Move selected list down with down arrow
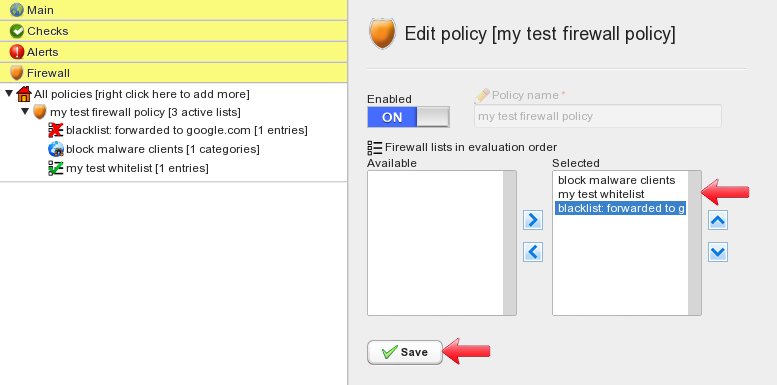Viewport: 777px width, 385px height. [x=718, y=253]
